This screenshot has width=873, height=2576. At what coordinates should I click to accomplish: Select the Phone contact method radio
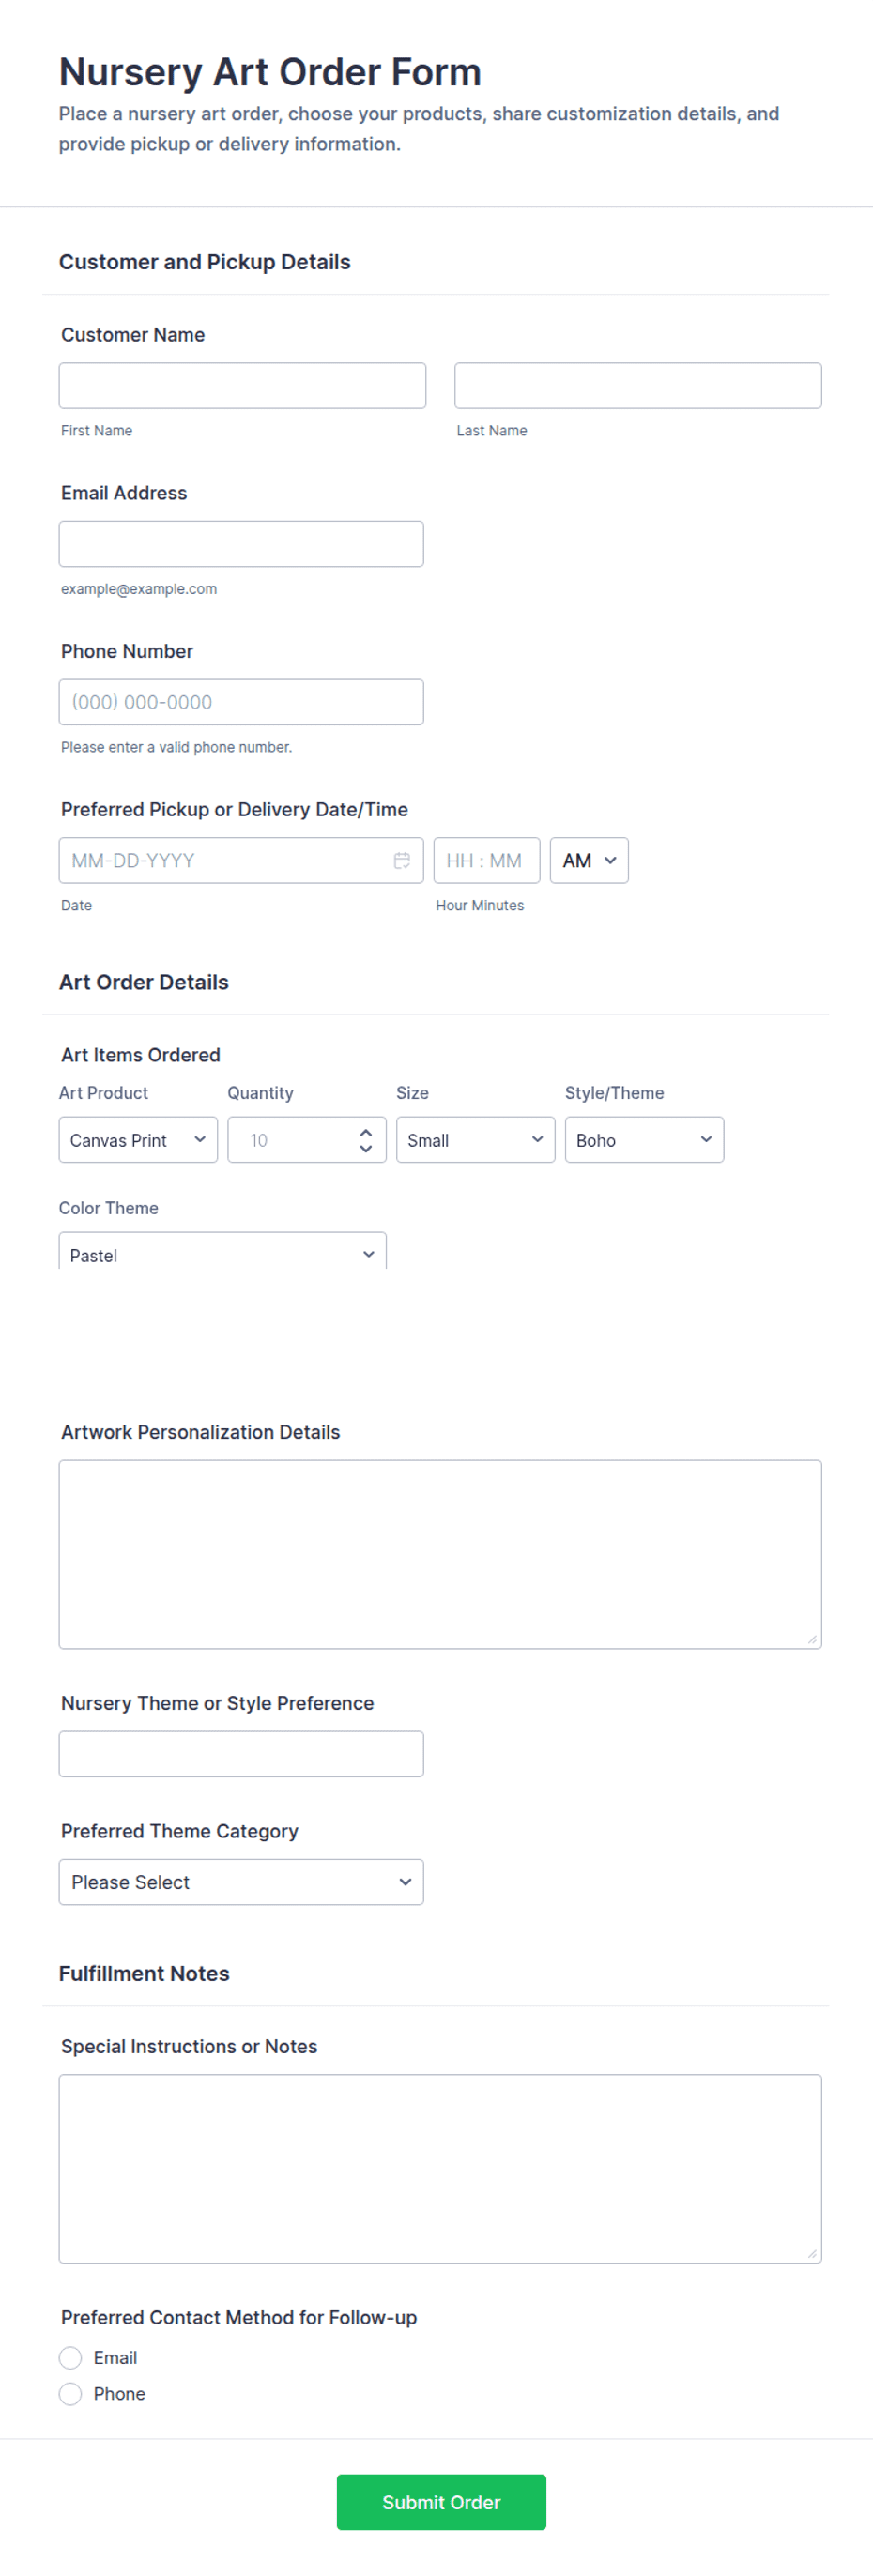pos(70,2394)
